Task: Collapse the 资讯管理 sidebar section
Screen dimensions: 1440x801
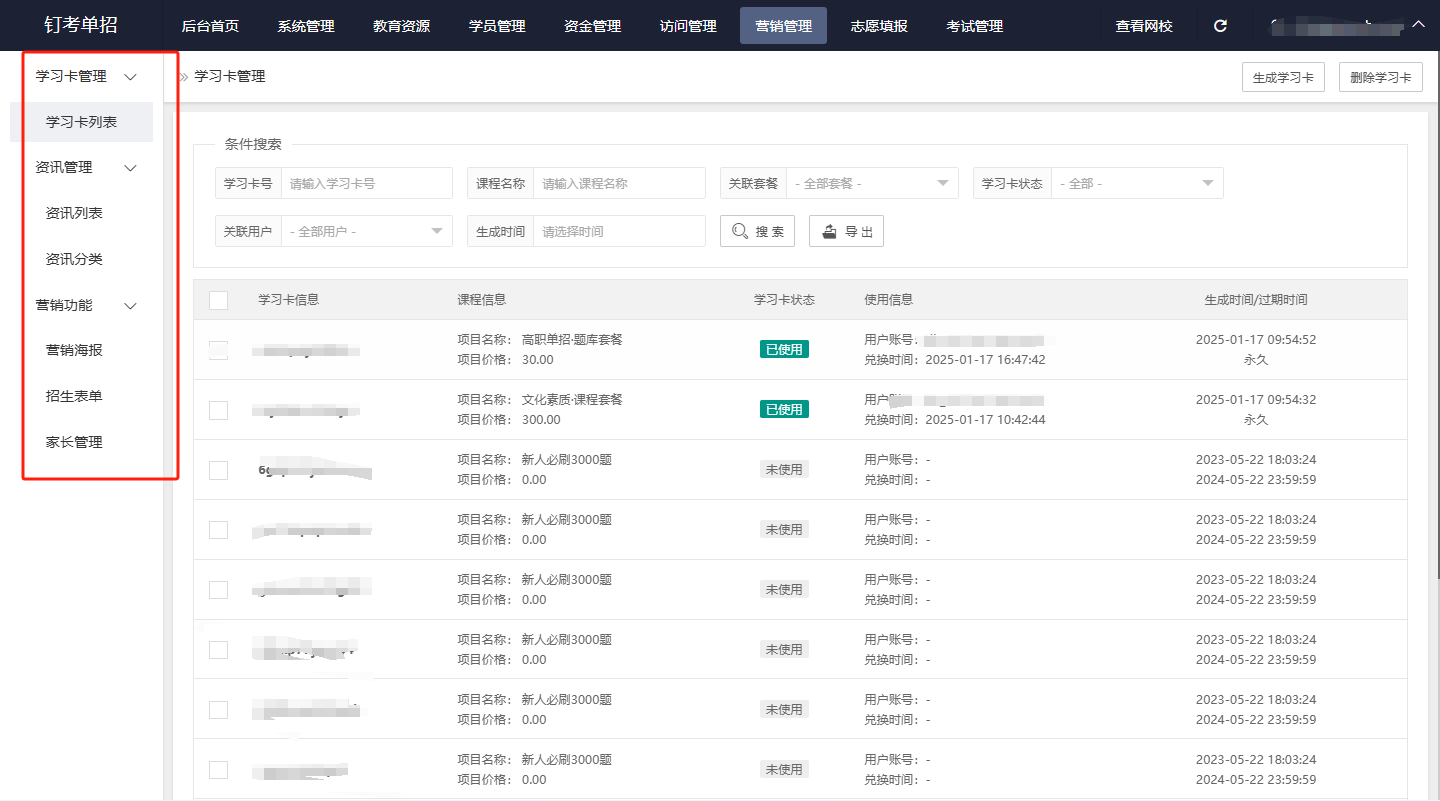Action: 130,167
